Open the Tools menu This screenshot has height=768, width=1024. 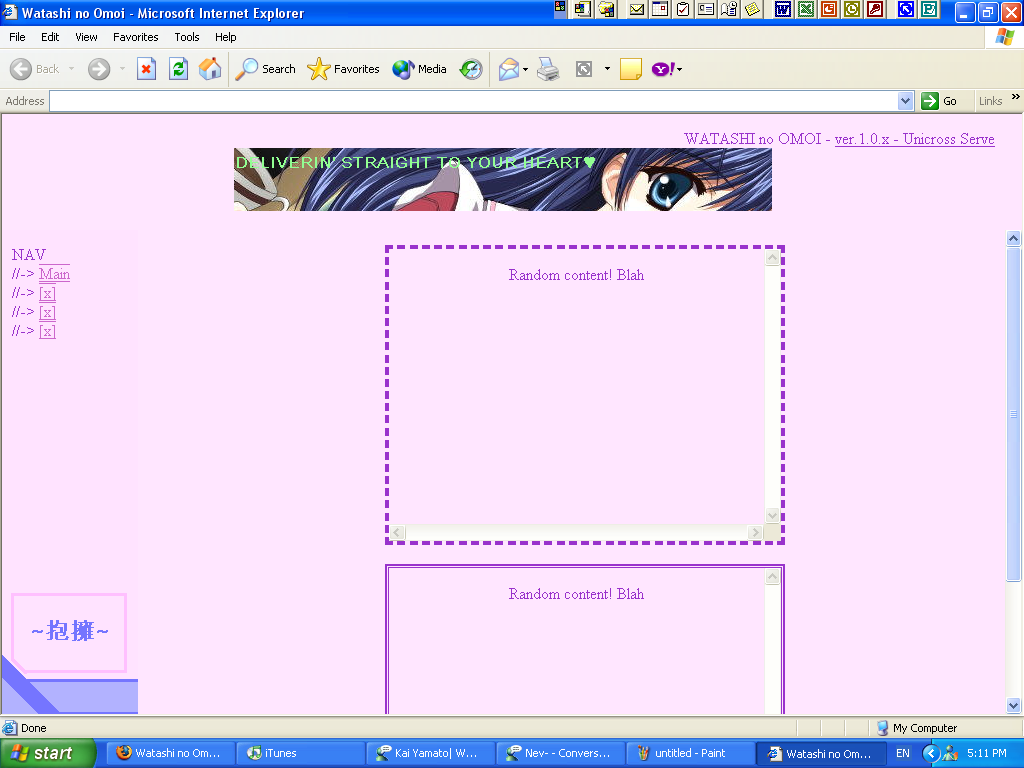[187, 37]
